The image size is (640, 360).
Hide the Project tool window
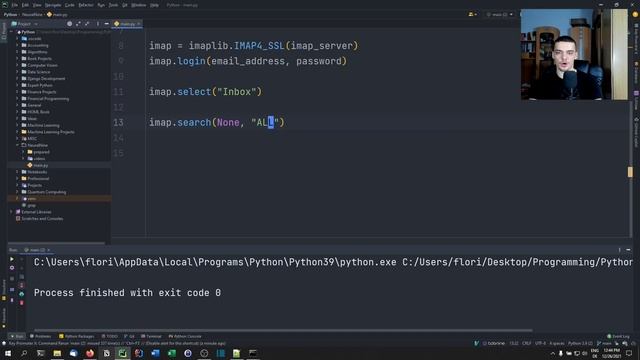pos(107,24)
